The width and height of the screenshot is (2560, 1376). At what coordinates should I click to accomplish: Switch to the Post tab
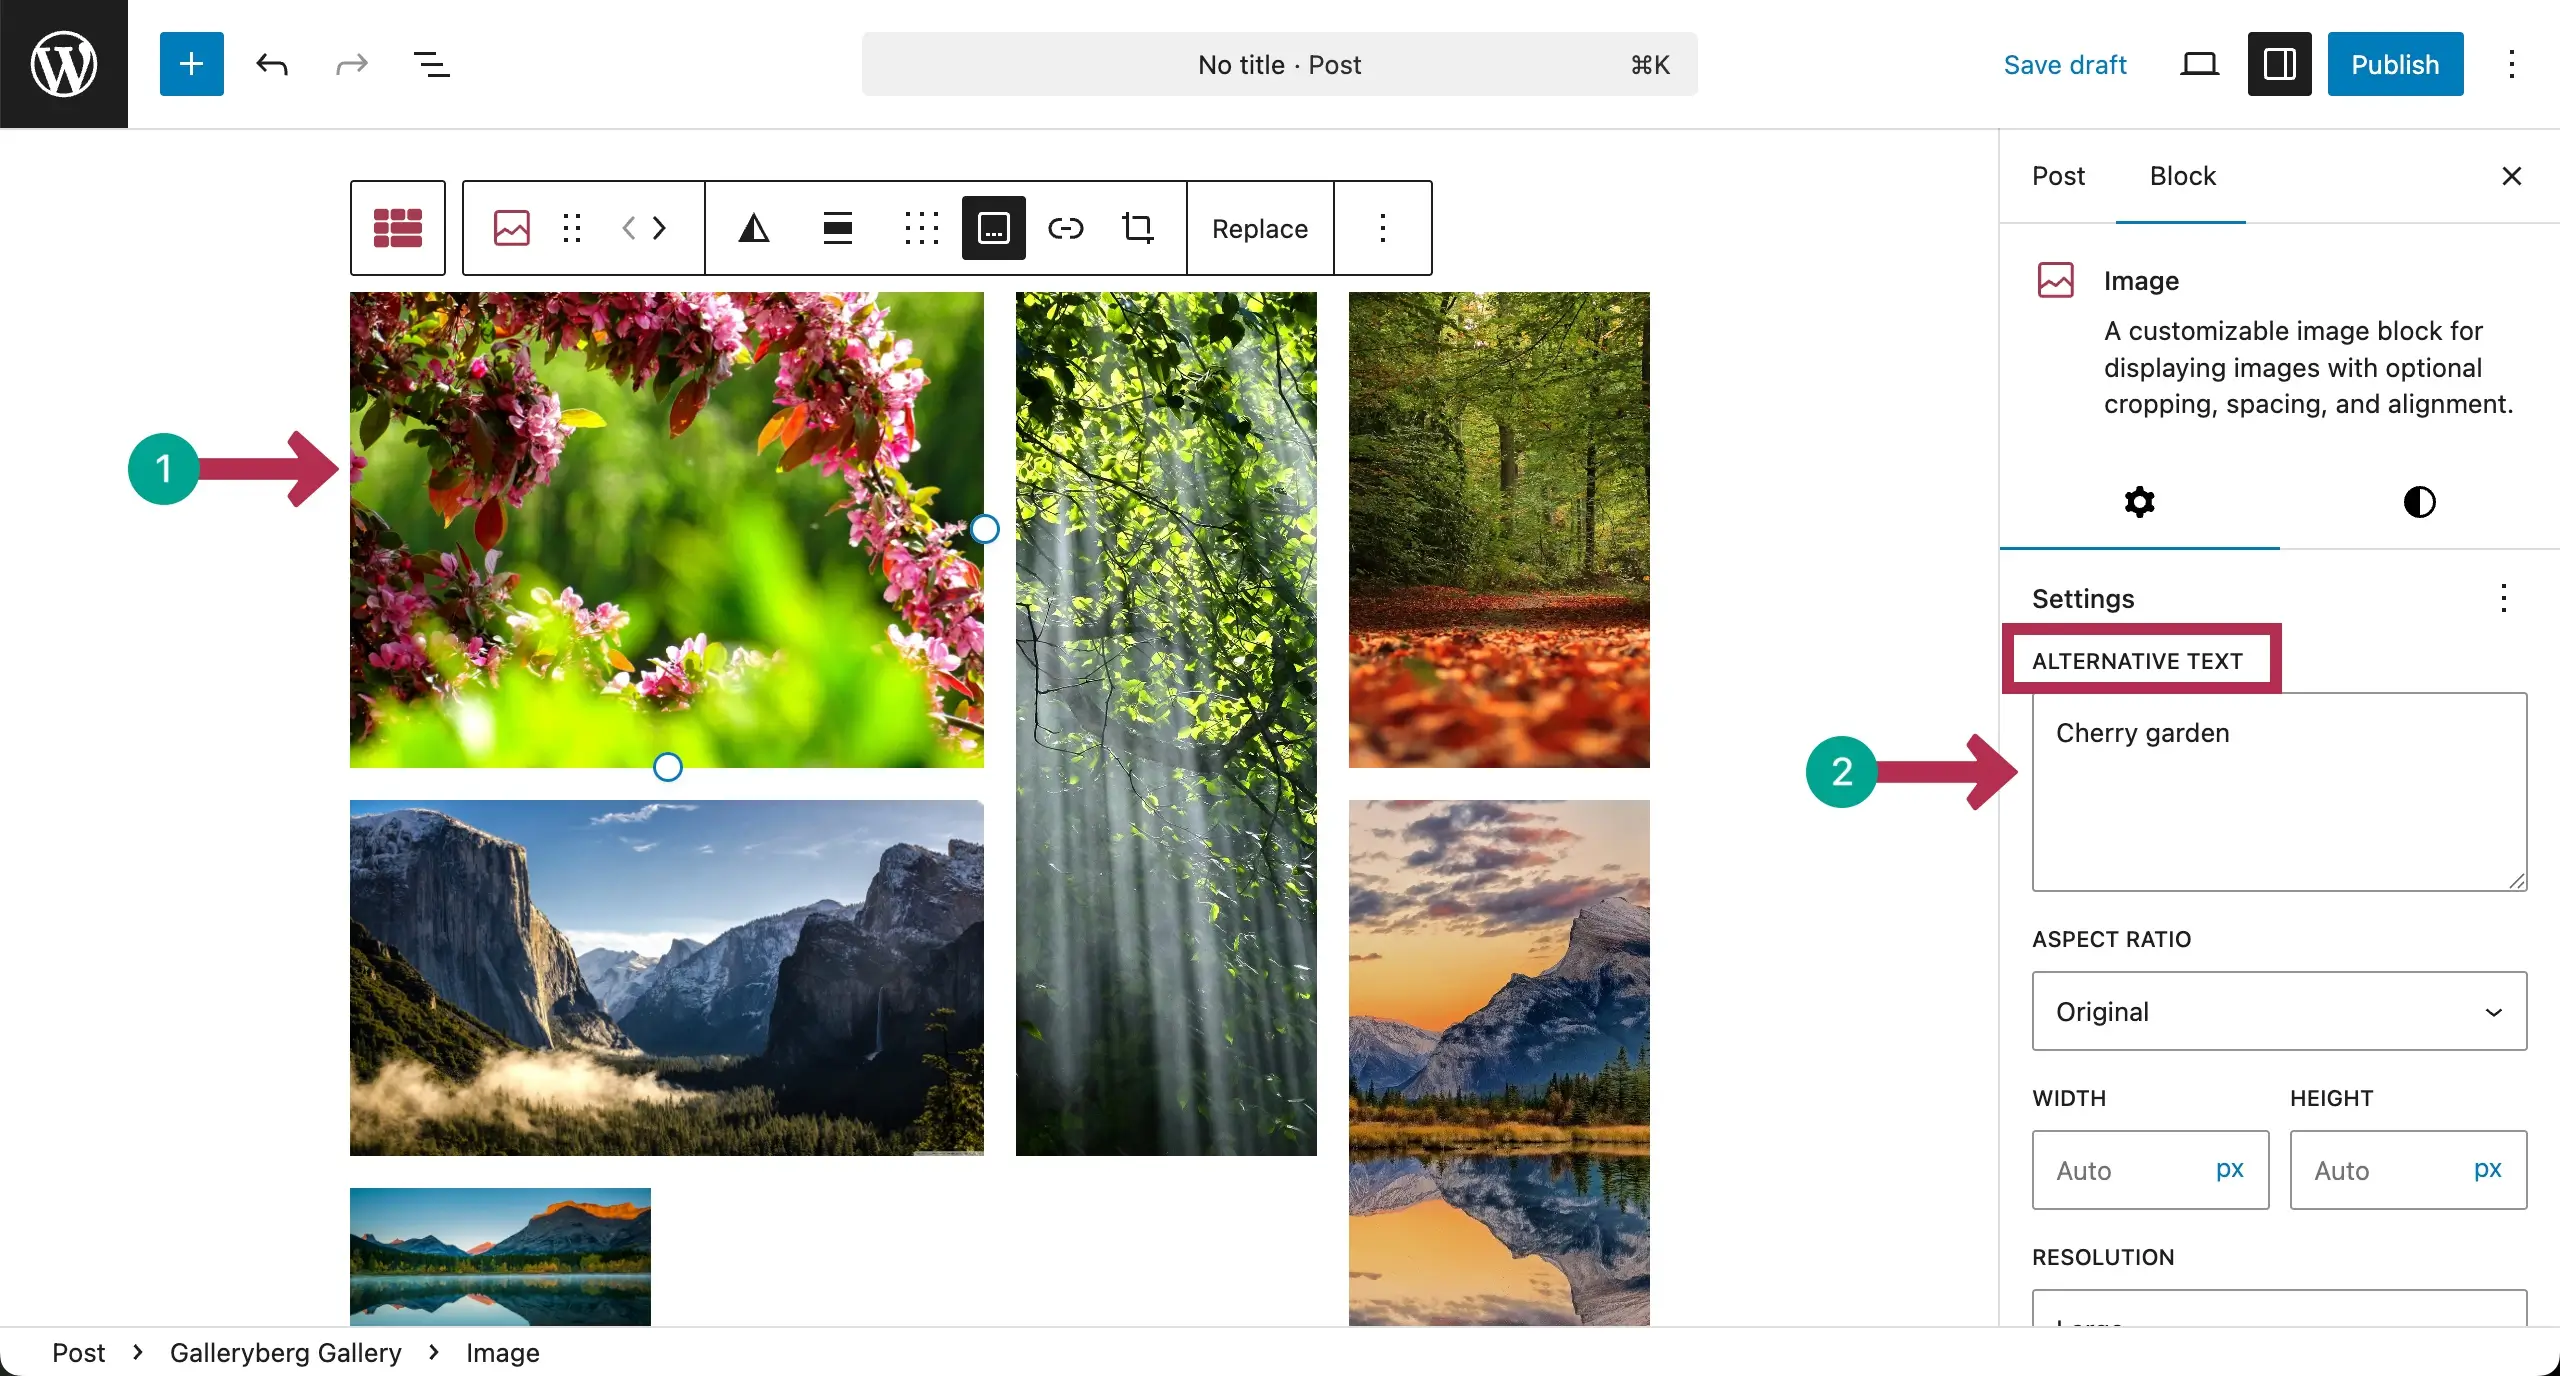coord(2058,176)
